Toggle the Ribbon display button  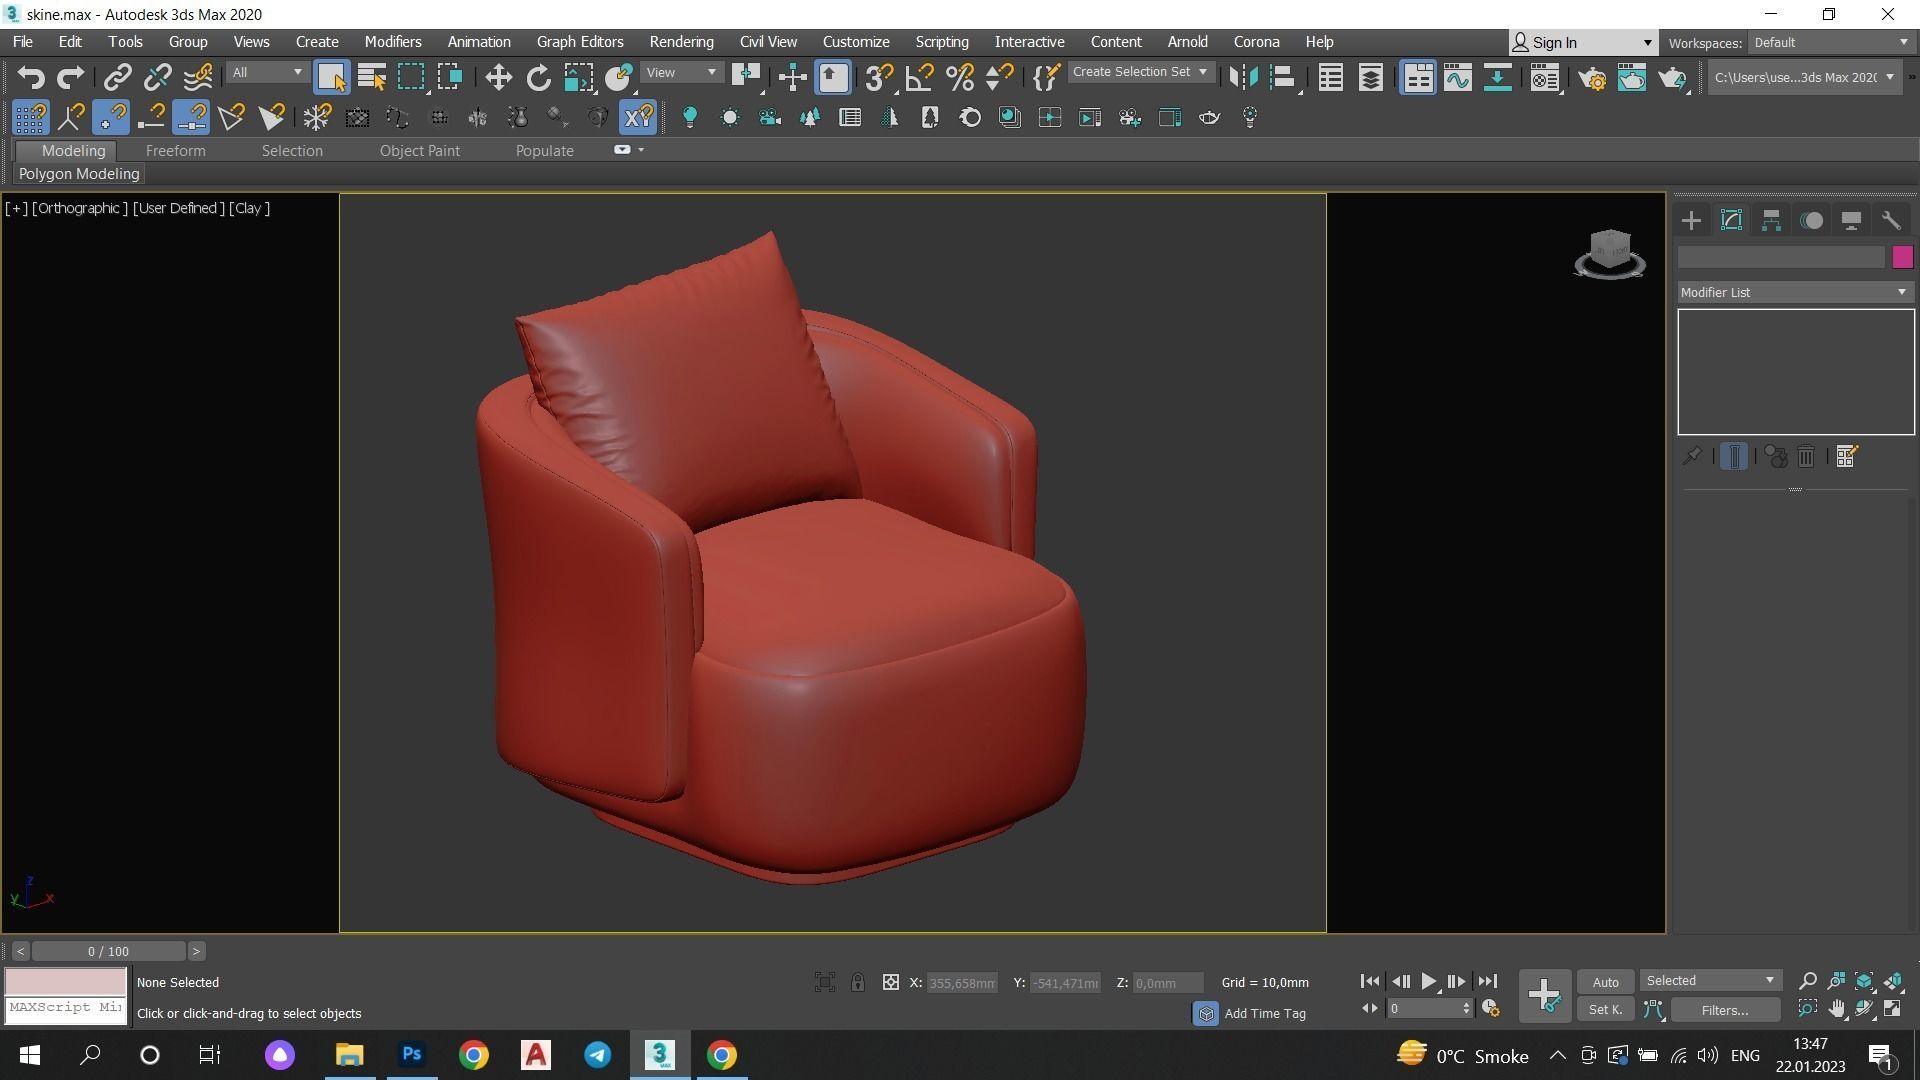pyautogui.click(x=1417, y=77)
